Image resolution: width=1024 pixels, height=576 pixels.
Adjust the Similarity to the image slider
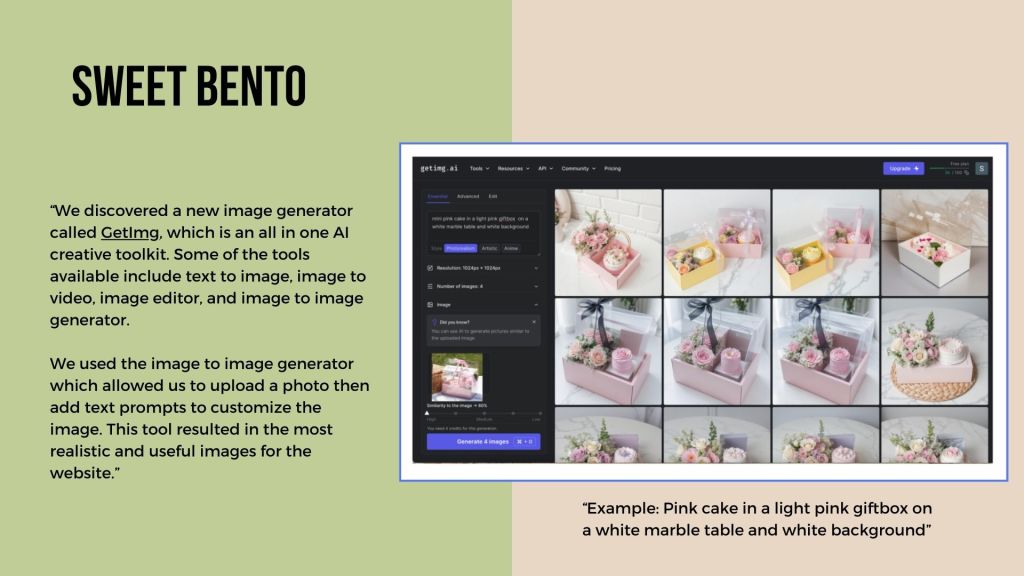[x=428, y=412]
